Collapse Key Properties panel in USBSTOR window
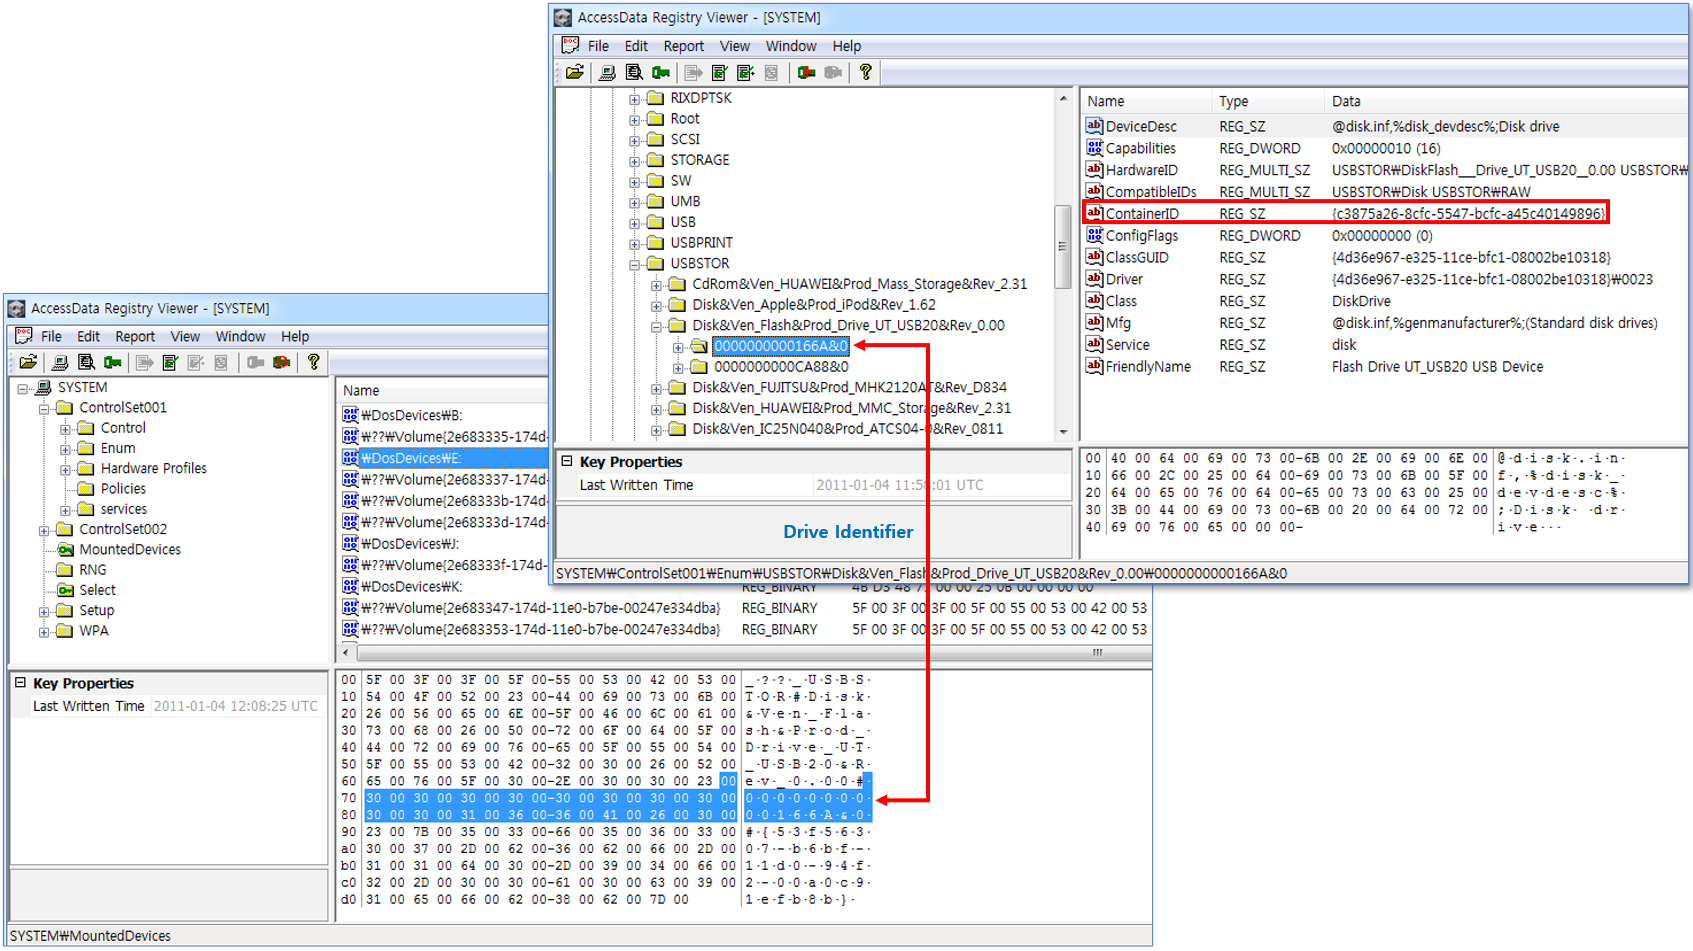1693x951 pixels. tap(567, 461)
